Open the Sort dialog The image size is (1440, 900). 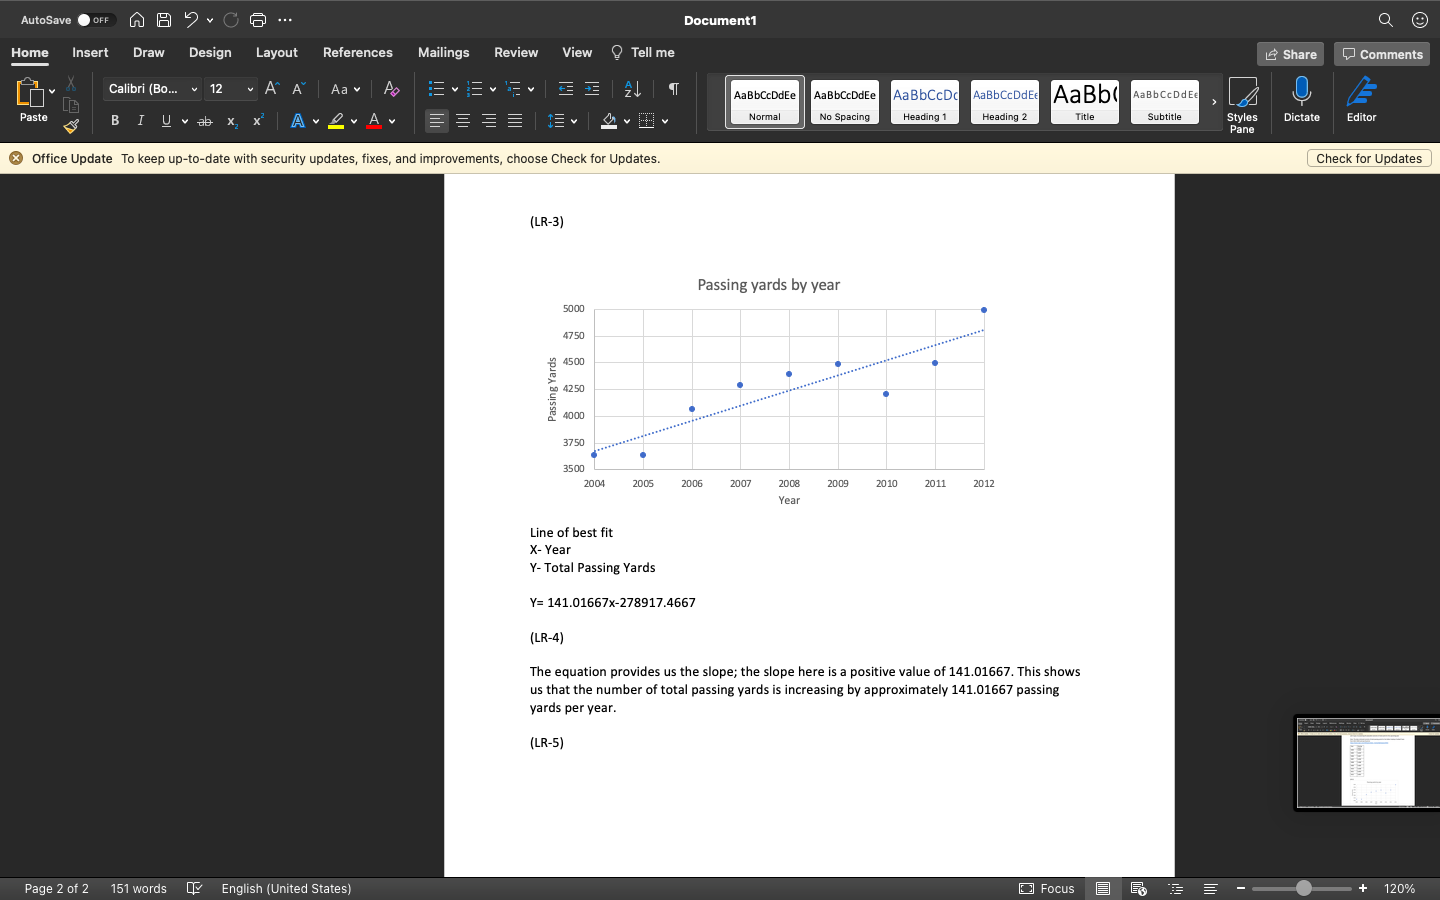click(x=631, y=89)
